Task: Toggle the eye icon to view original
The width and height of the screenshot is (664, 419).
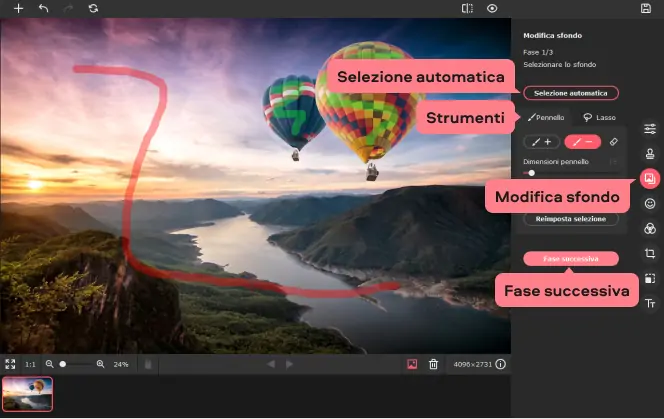Action: point(492,8)
